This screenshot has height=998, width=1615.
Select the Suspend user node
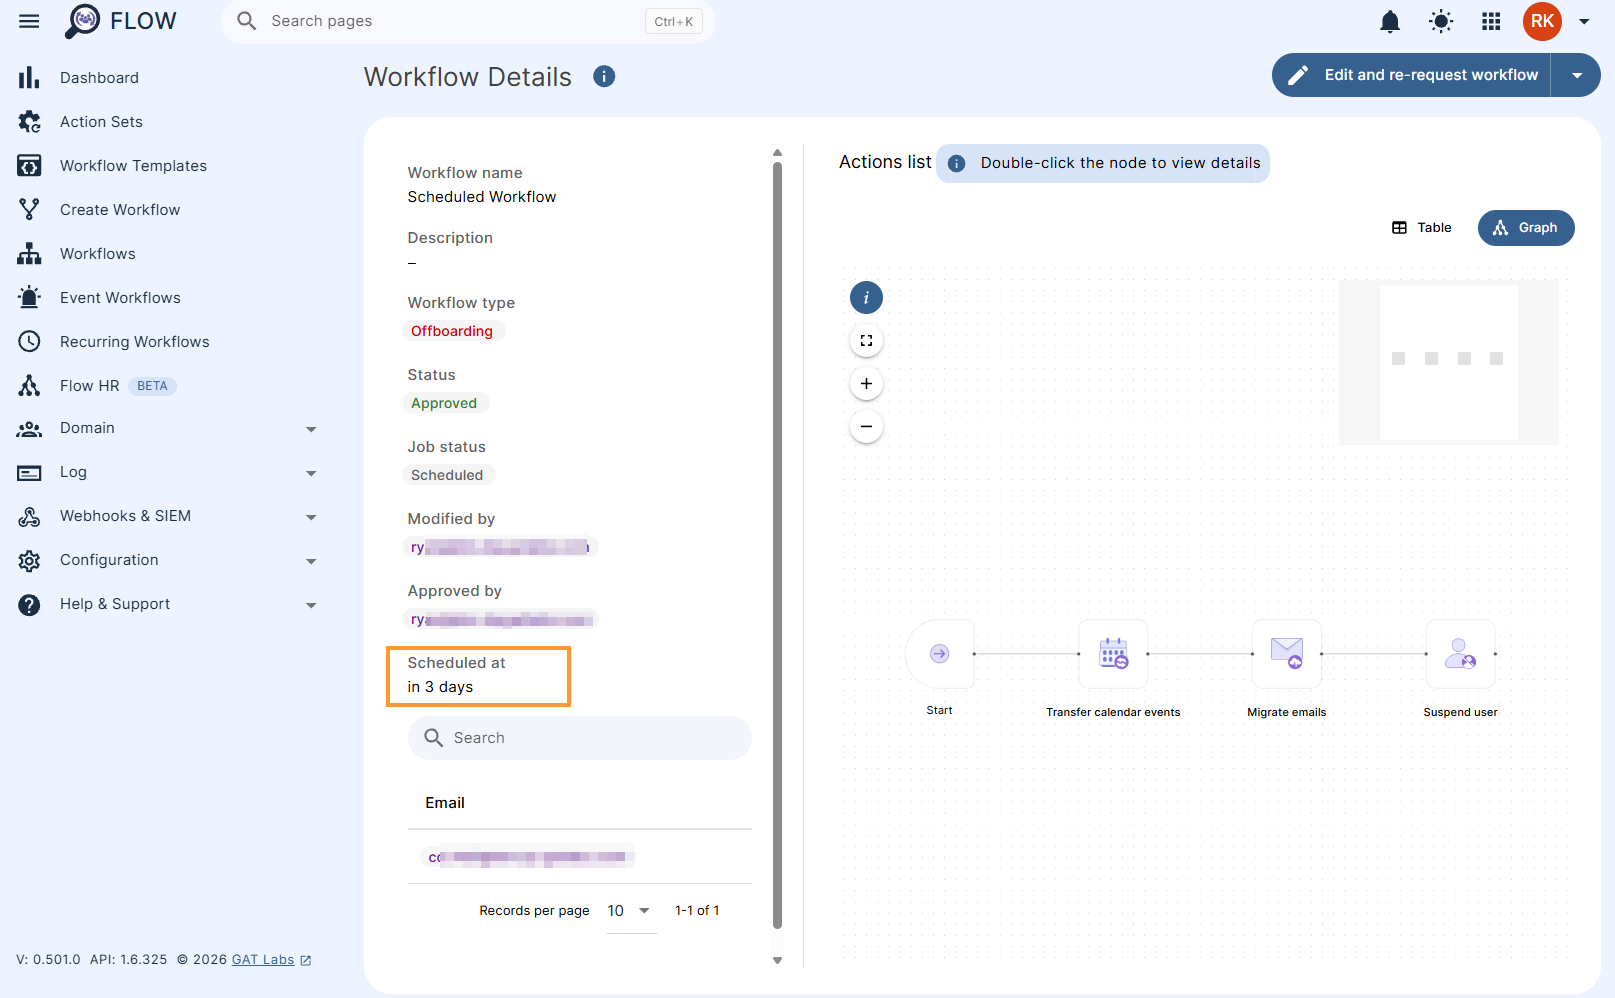pos(1461,654)
